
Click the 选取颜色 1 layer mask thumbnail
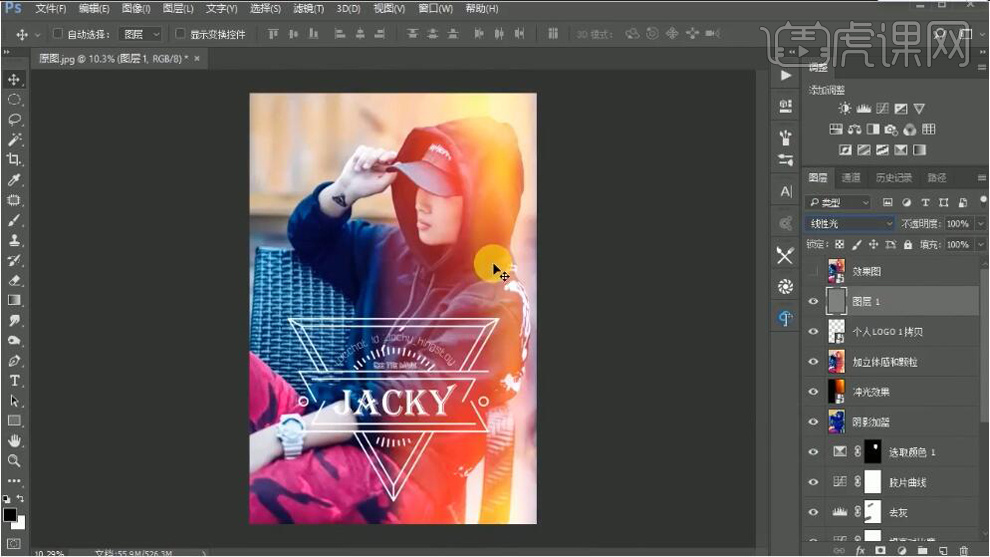(873, 452)
